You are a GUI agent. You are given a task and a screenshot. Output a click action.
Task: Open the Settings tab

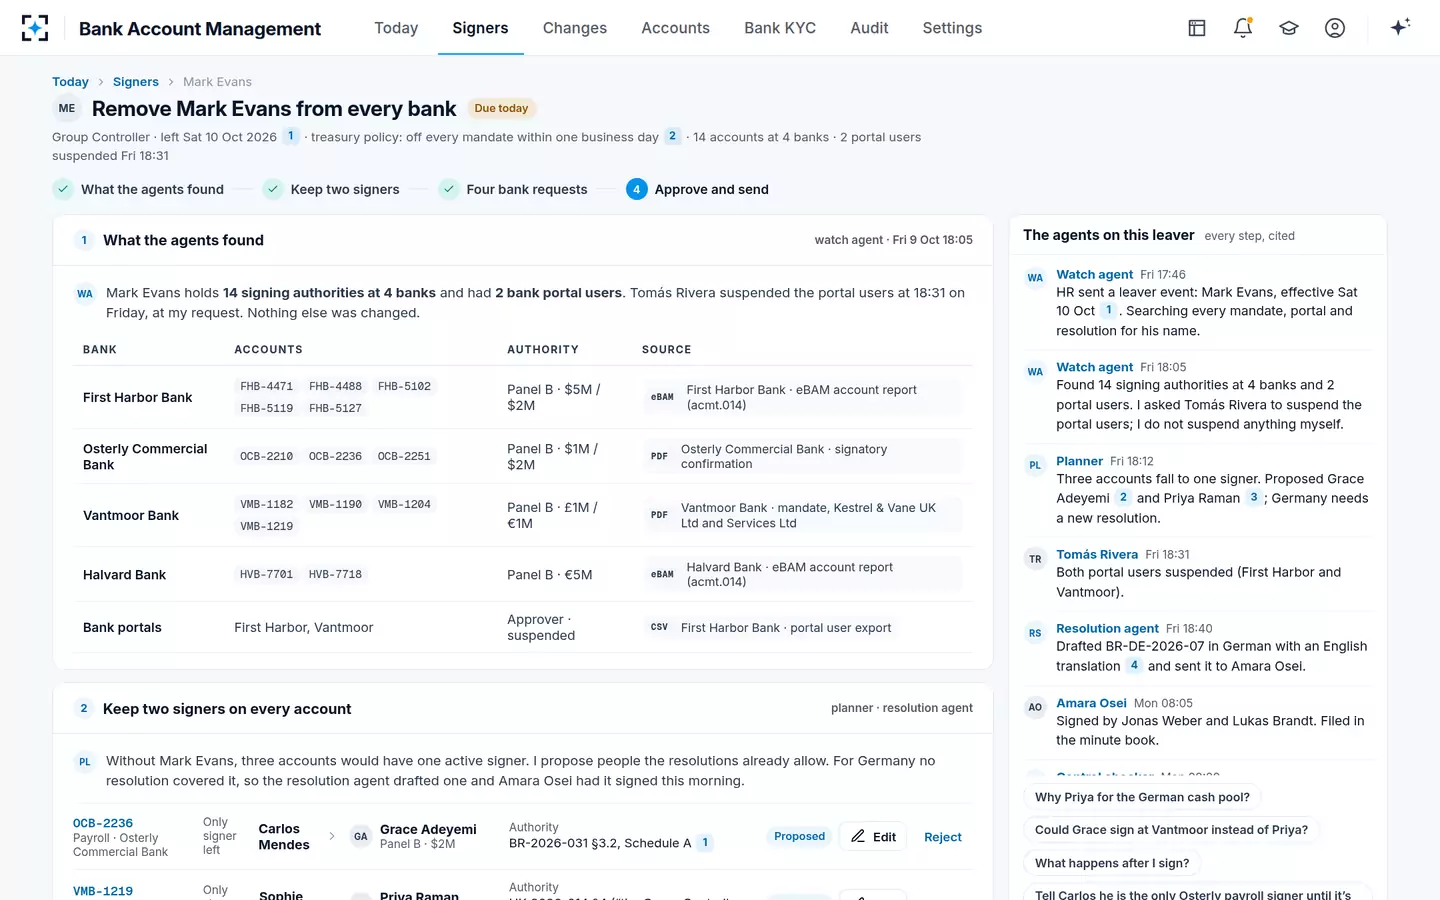[952, 28]
